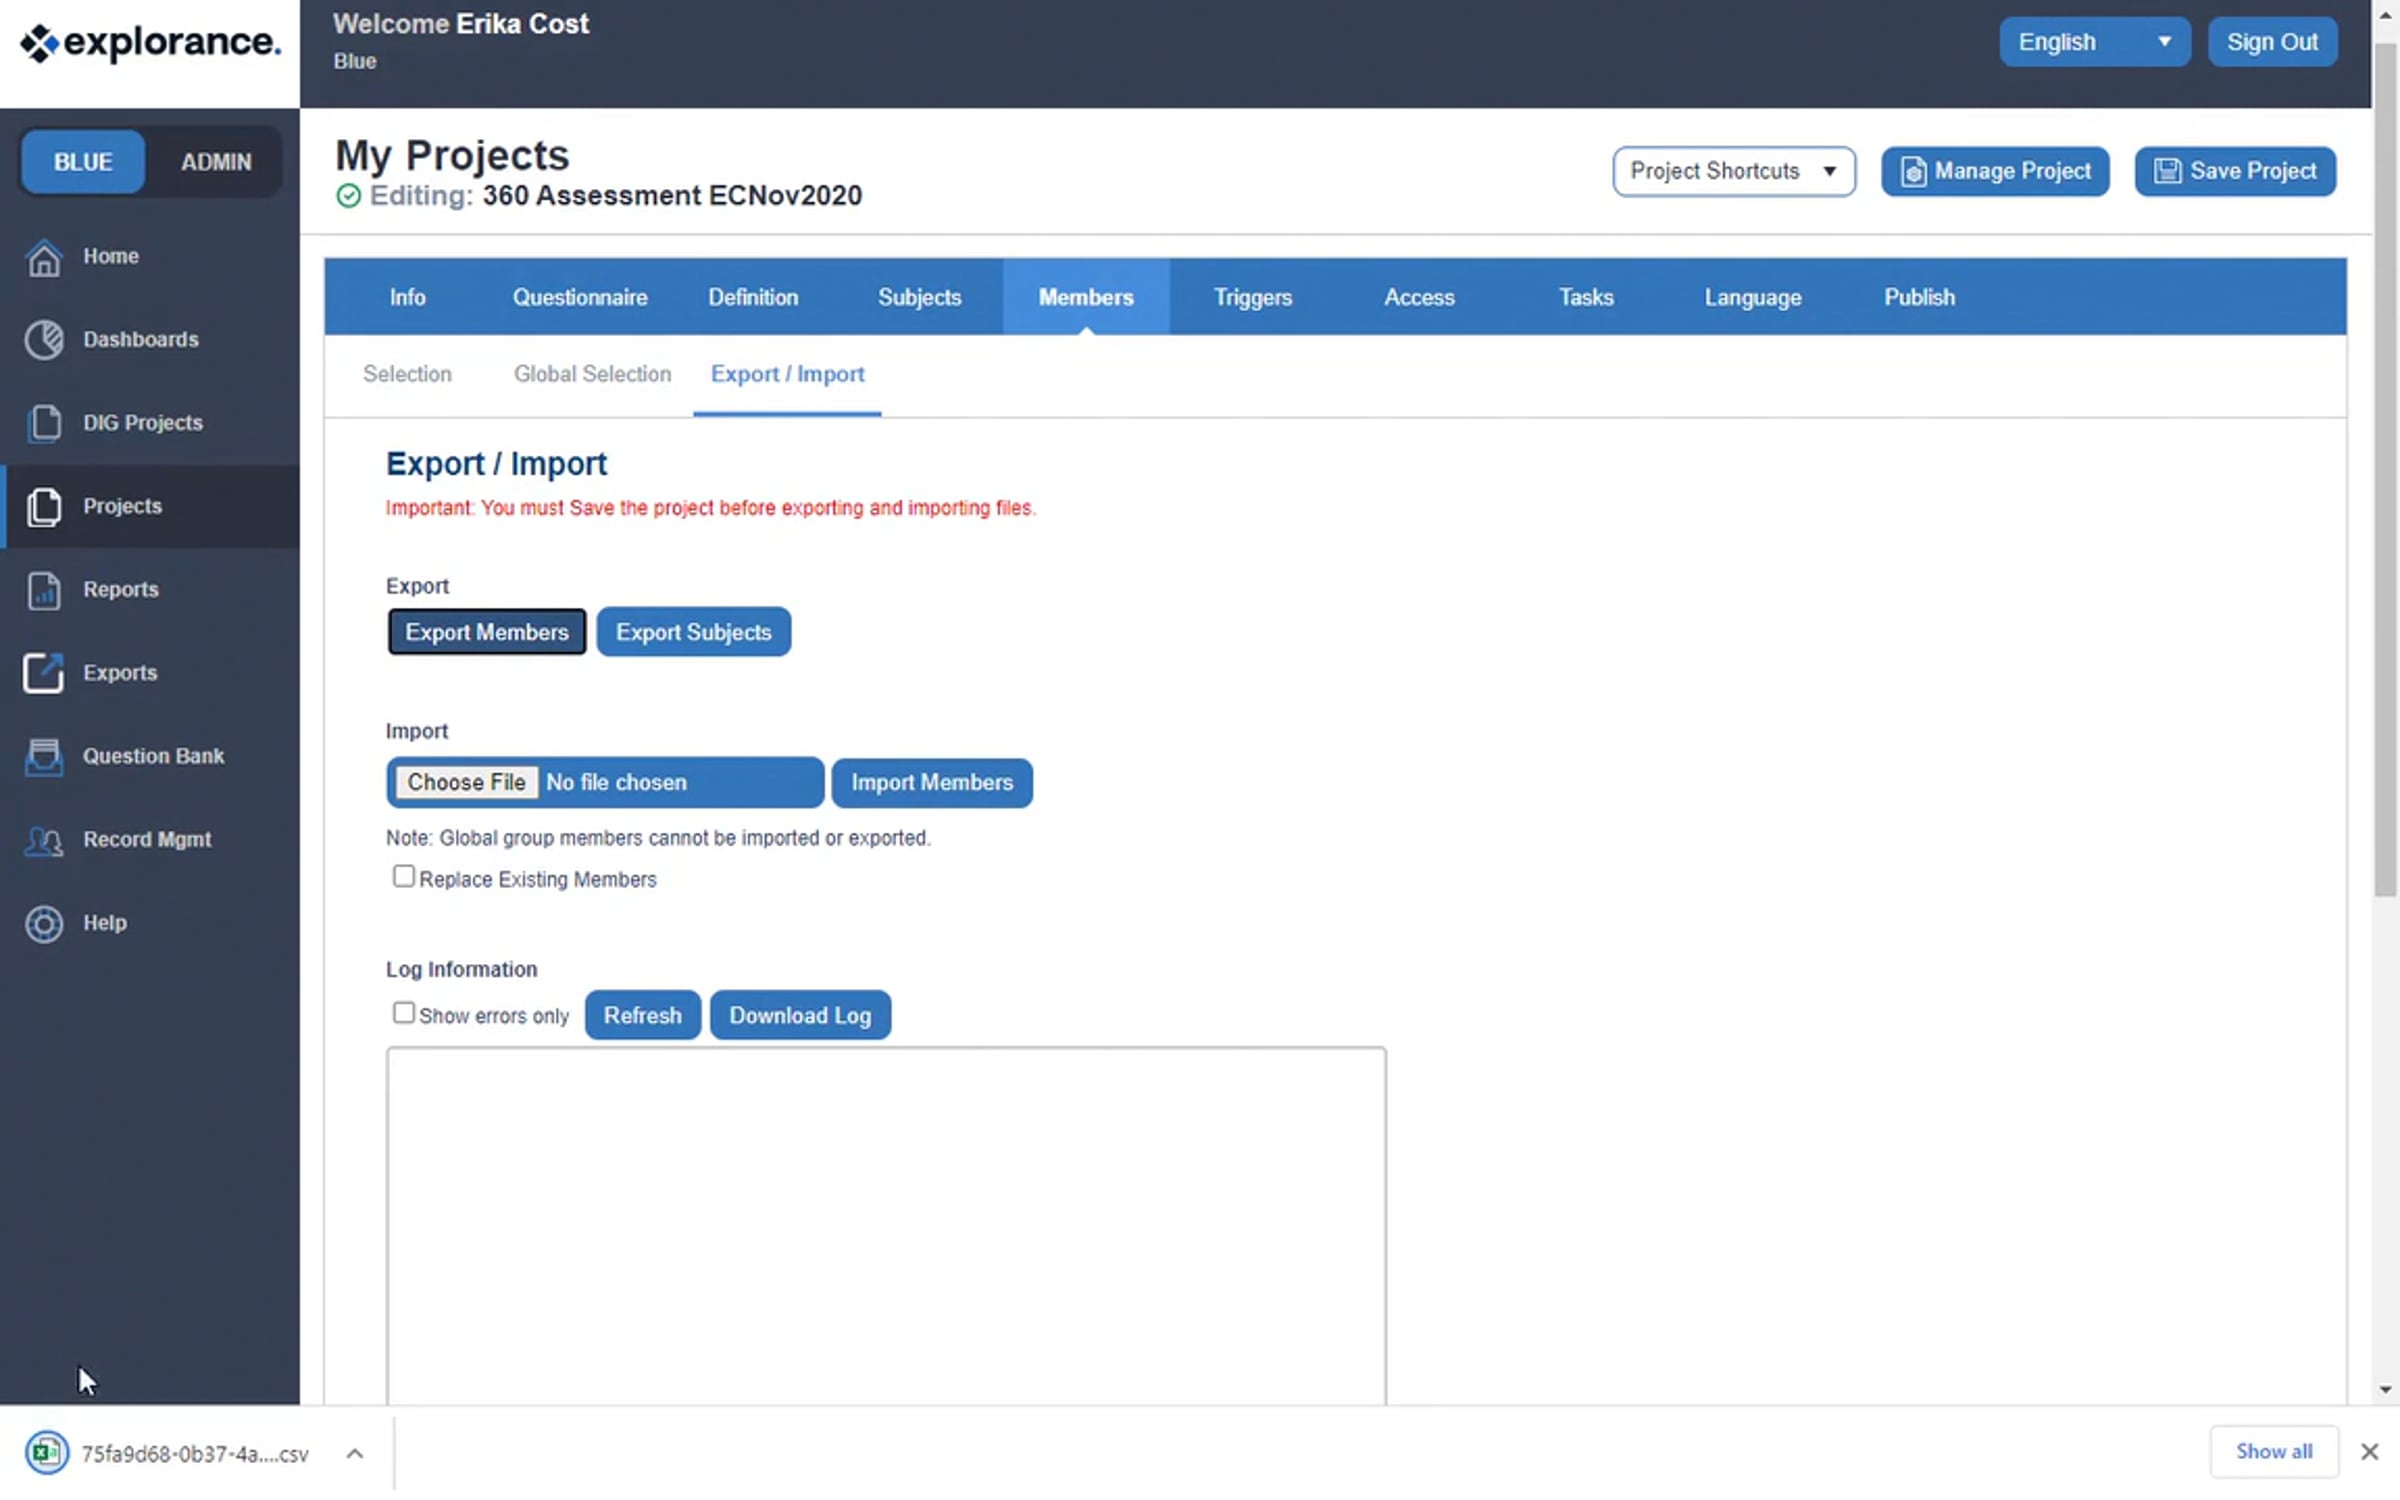
Task: Open the Global Selection sub-tab
Action: click(x=592, y=374)
